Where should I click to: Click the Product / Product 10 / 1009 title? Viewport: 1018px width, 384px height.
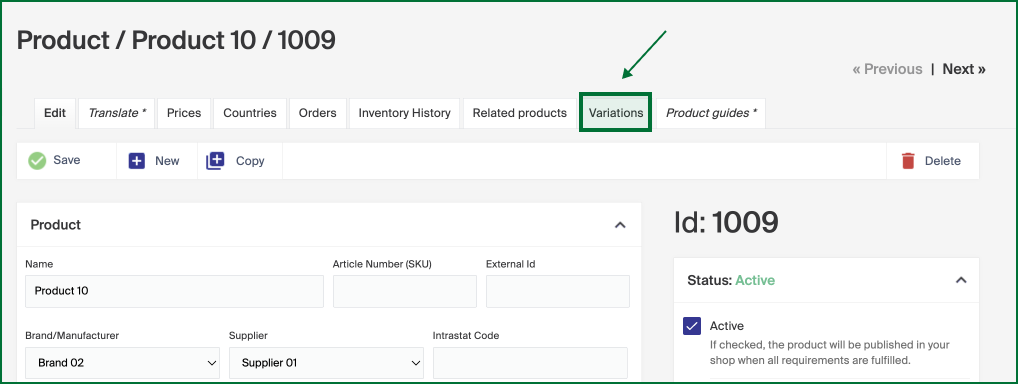tap(176, 40)
